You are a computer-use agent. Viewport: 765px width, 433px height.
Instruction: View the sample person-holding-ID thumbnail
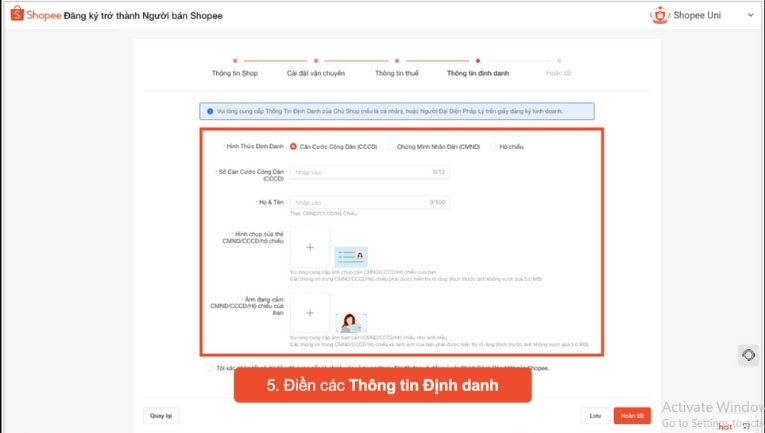pyautogui.click(x=351, y=322)
